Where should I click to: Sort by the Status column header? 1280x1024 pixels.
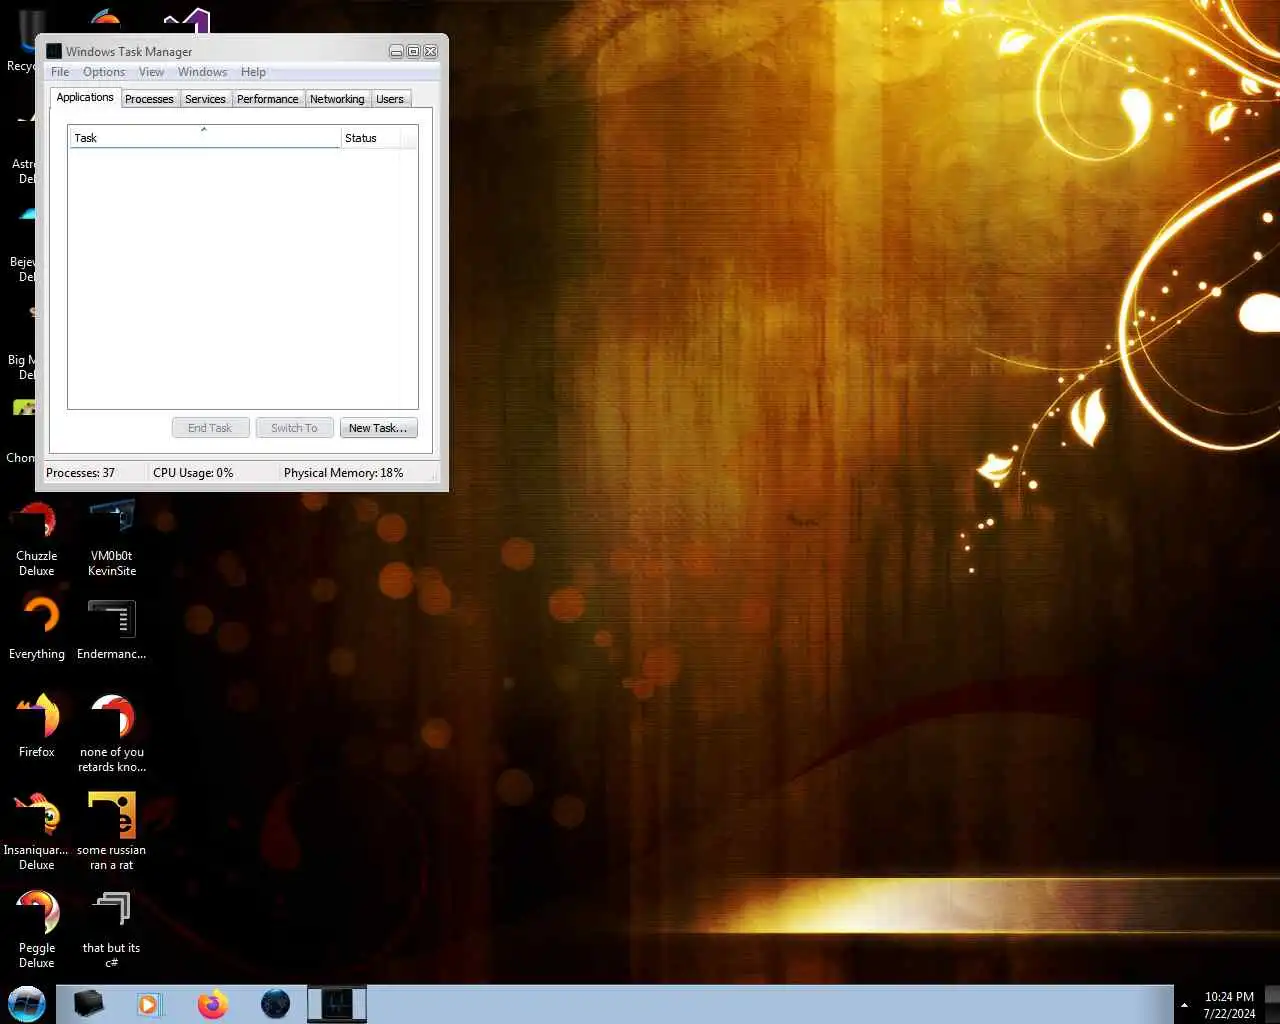tap(369, 138)
